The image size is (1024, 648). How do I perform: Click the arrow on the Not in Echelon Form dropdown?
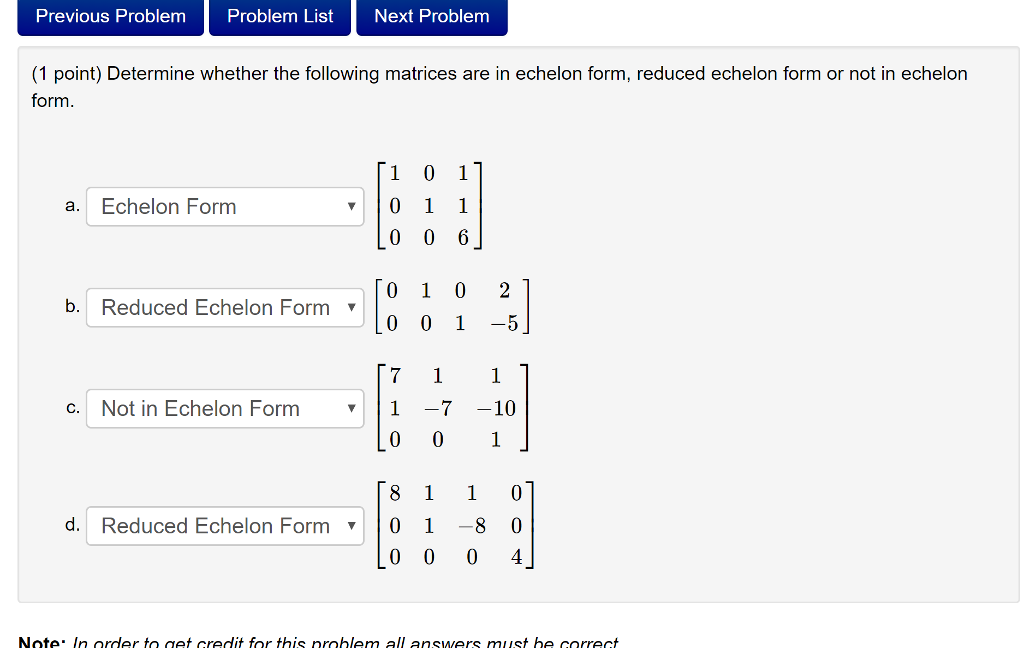[352, 408]
